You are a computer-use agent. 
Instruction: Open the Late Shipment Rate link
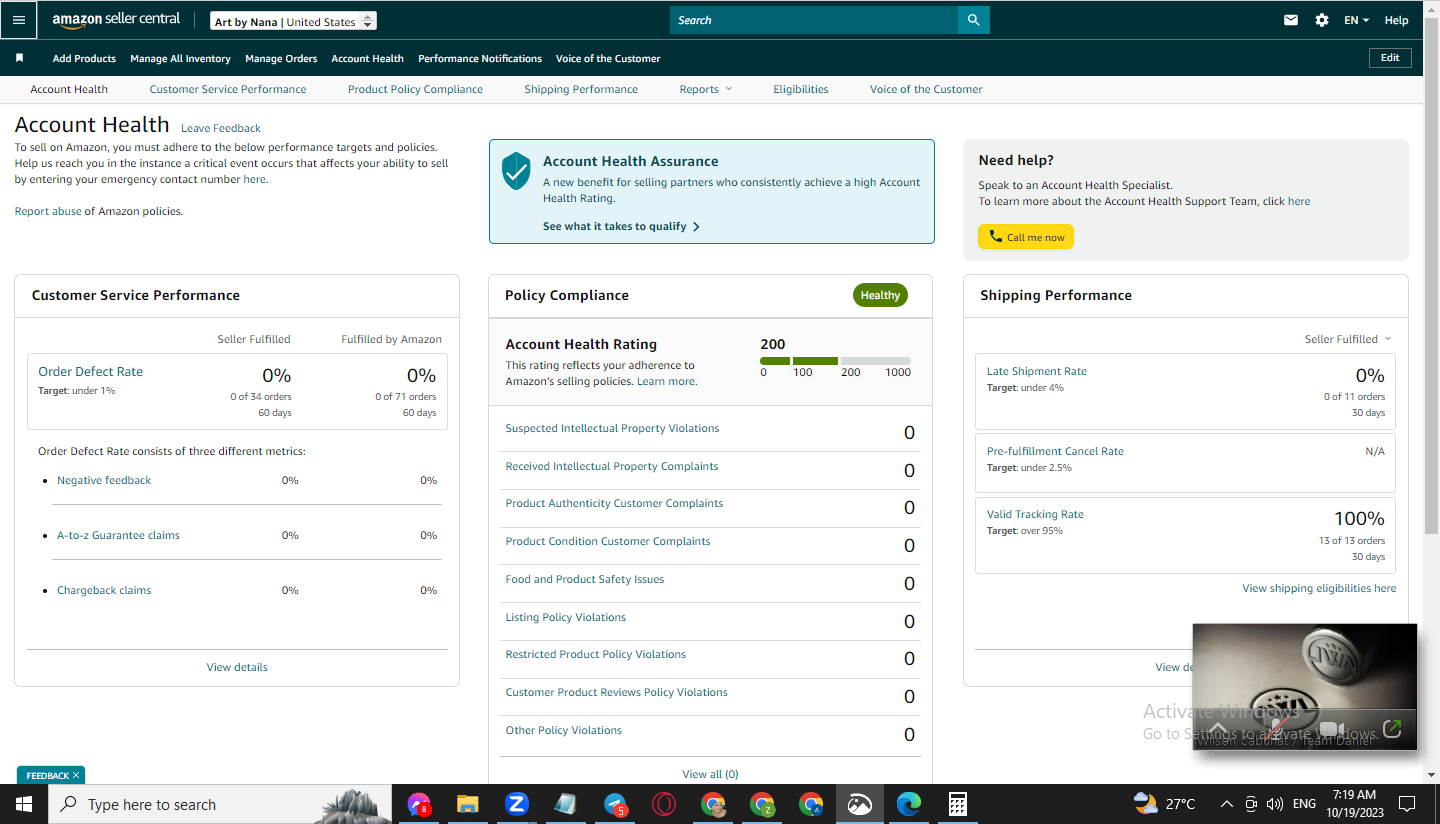click(1037, 371)
